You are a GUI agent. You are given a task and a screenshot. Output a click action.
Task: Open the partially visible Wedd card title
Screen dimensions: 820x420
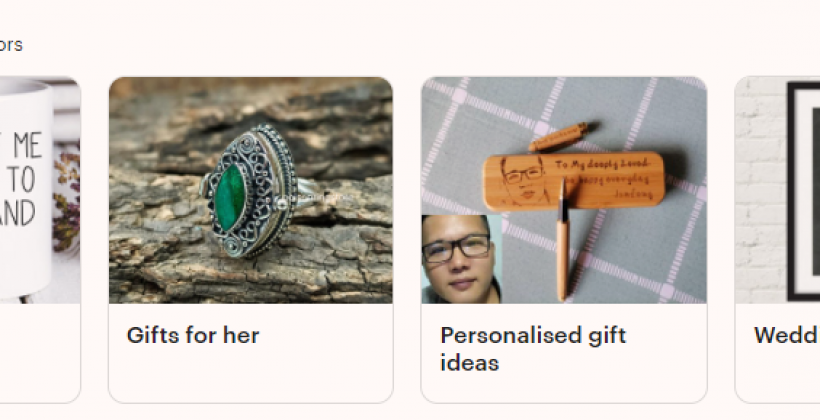pos(787,335)
